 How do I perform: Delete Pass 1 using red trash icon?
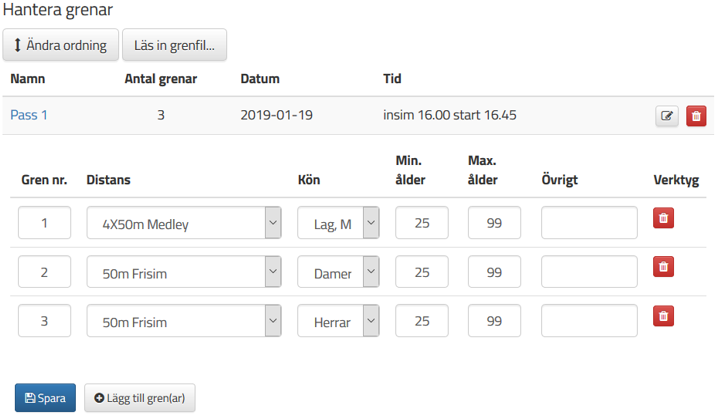(x=696, y=116)
